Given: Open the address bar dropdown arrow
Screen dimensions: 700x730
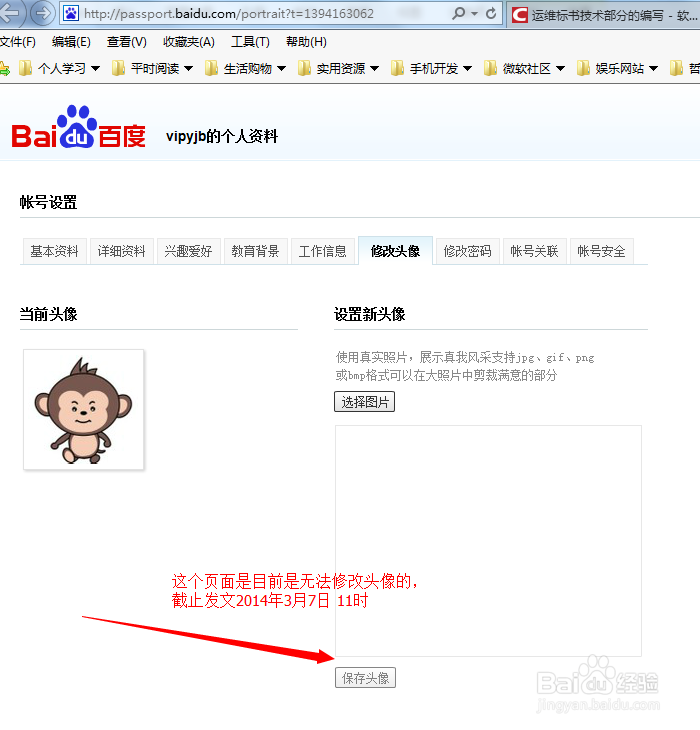Looking at the screenshot, I should coord(475,14).
